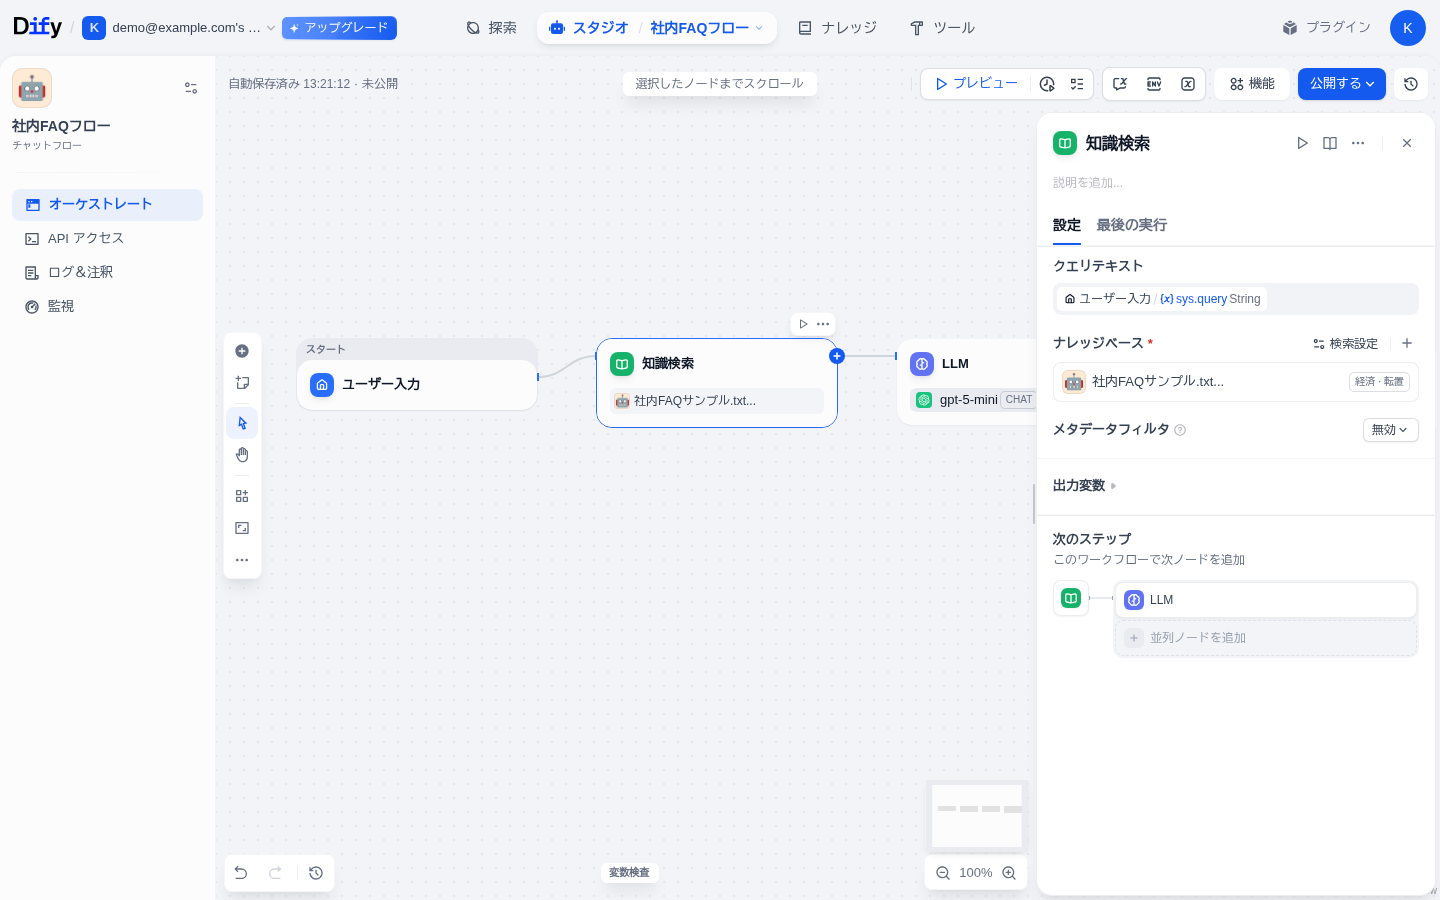Image resolution: width=1440 pixels, height=900 pixels.
Task: Open more options in the canvas toolbox
Action: click(x=242, y=560)
